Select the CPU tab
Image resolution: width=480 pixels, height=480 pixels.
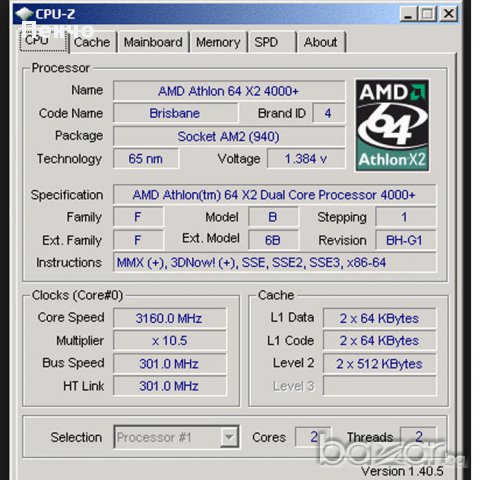tap(44, 40)
